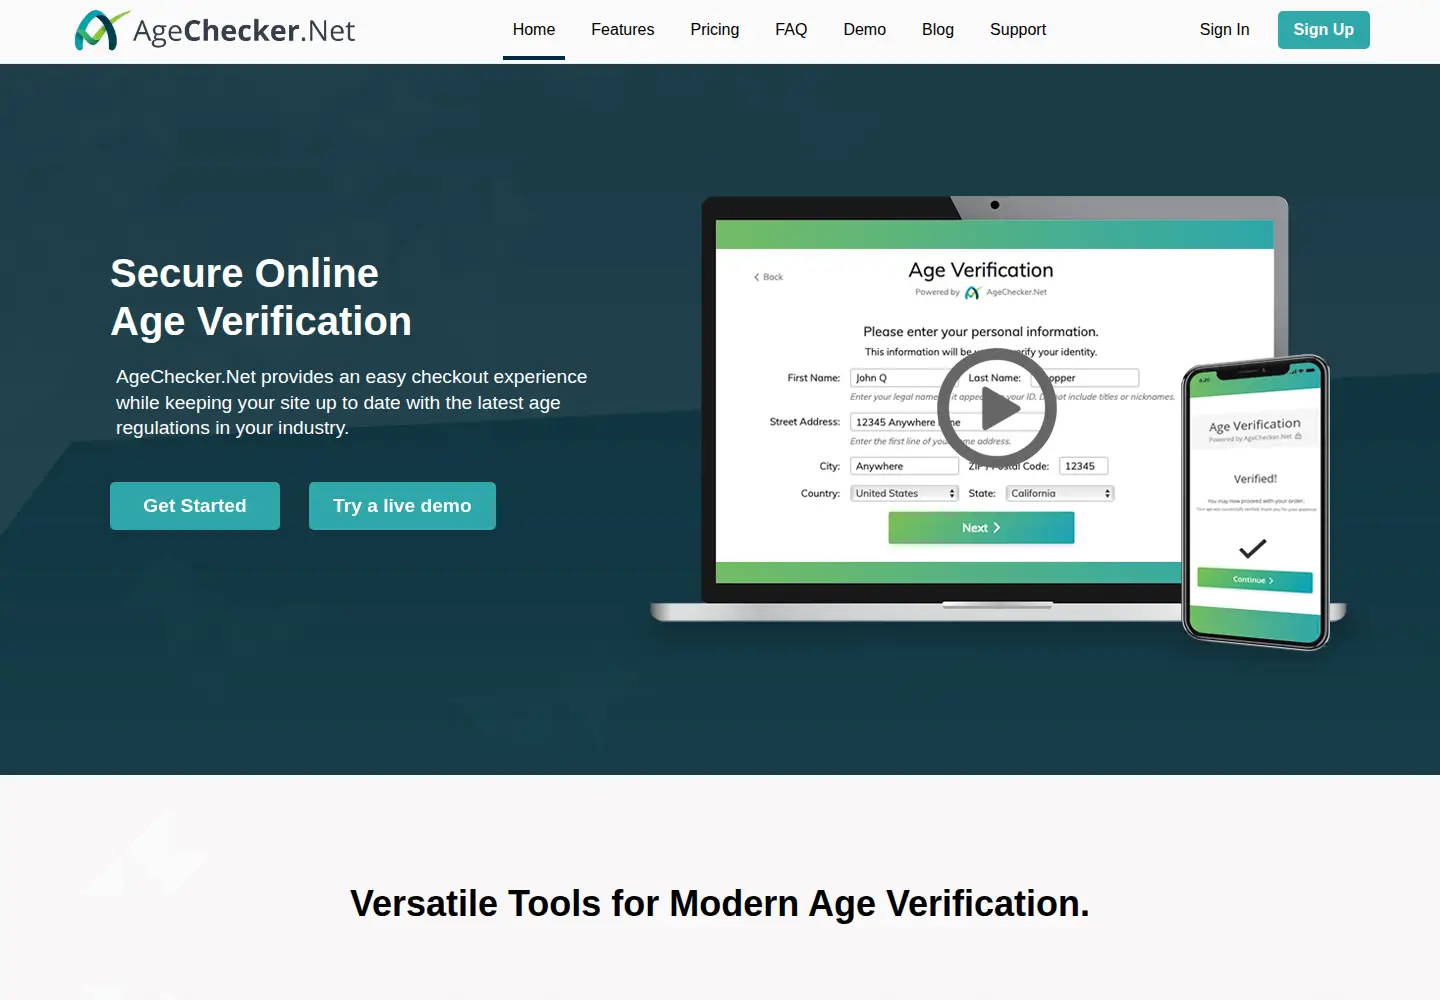This screenshot has height=1000, width=1440.
Task: Go to the Features page
Action: pos(623,30)
